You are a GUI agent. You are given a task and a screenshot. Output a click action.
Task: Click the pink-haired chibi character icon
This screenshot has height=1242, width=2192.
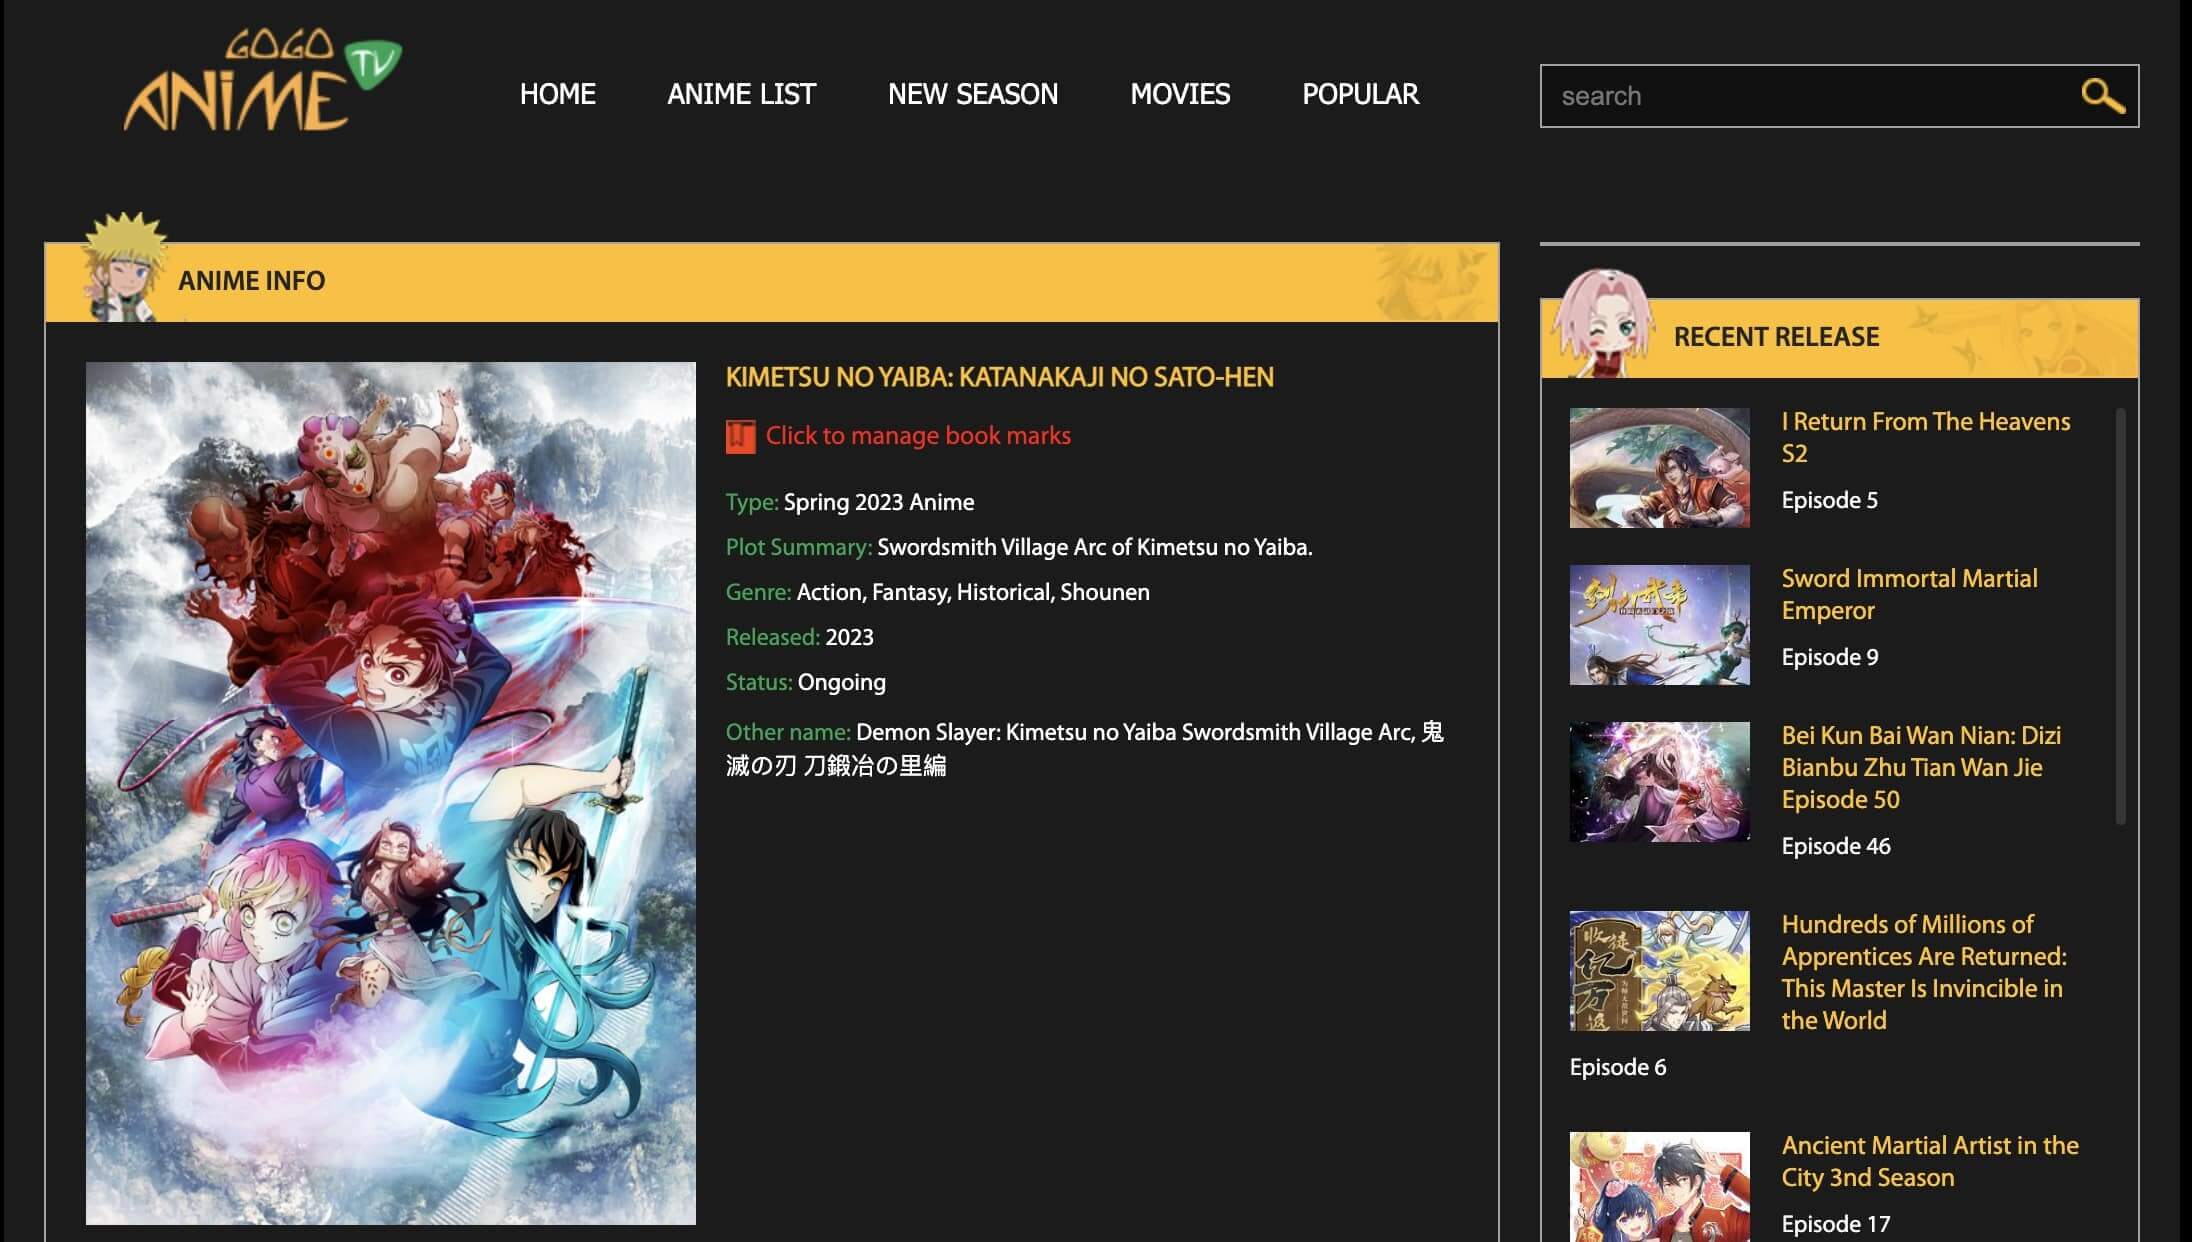tap(1603, 324)
